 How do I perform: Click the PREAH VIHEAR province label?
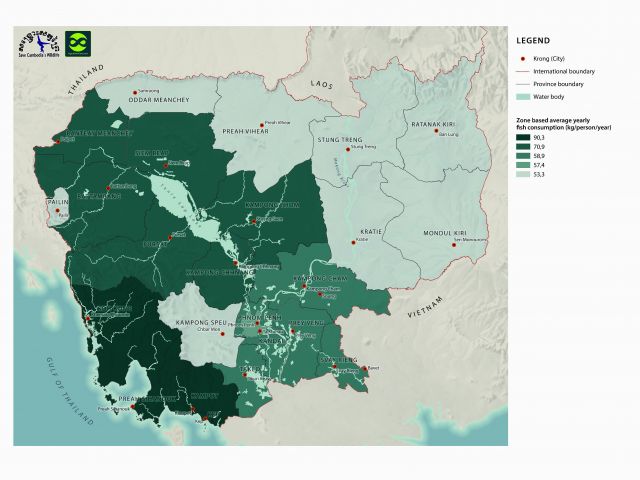pyautogui.click(x=245, y=131)
